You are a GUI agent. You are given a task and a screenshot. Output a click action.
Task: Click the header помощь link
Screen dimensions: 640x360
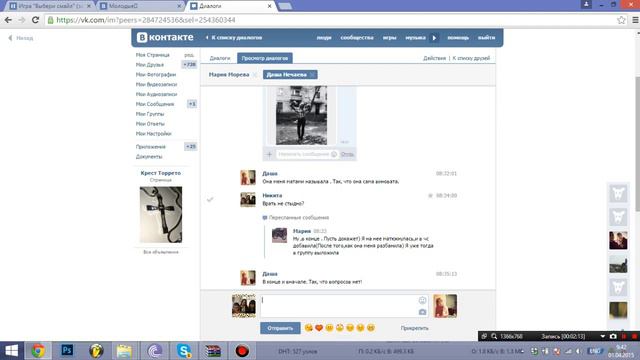[458, 38]
